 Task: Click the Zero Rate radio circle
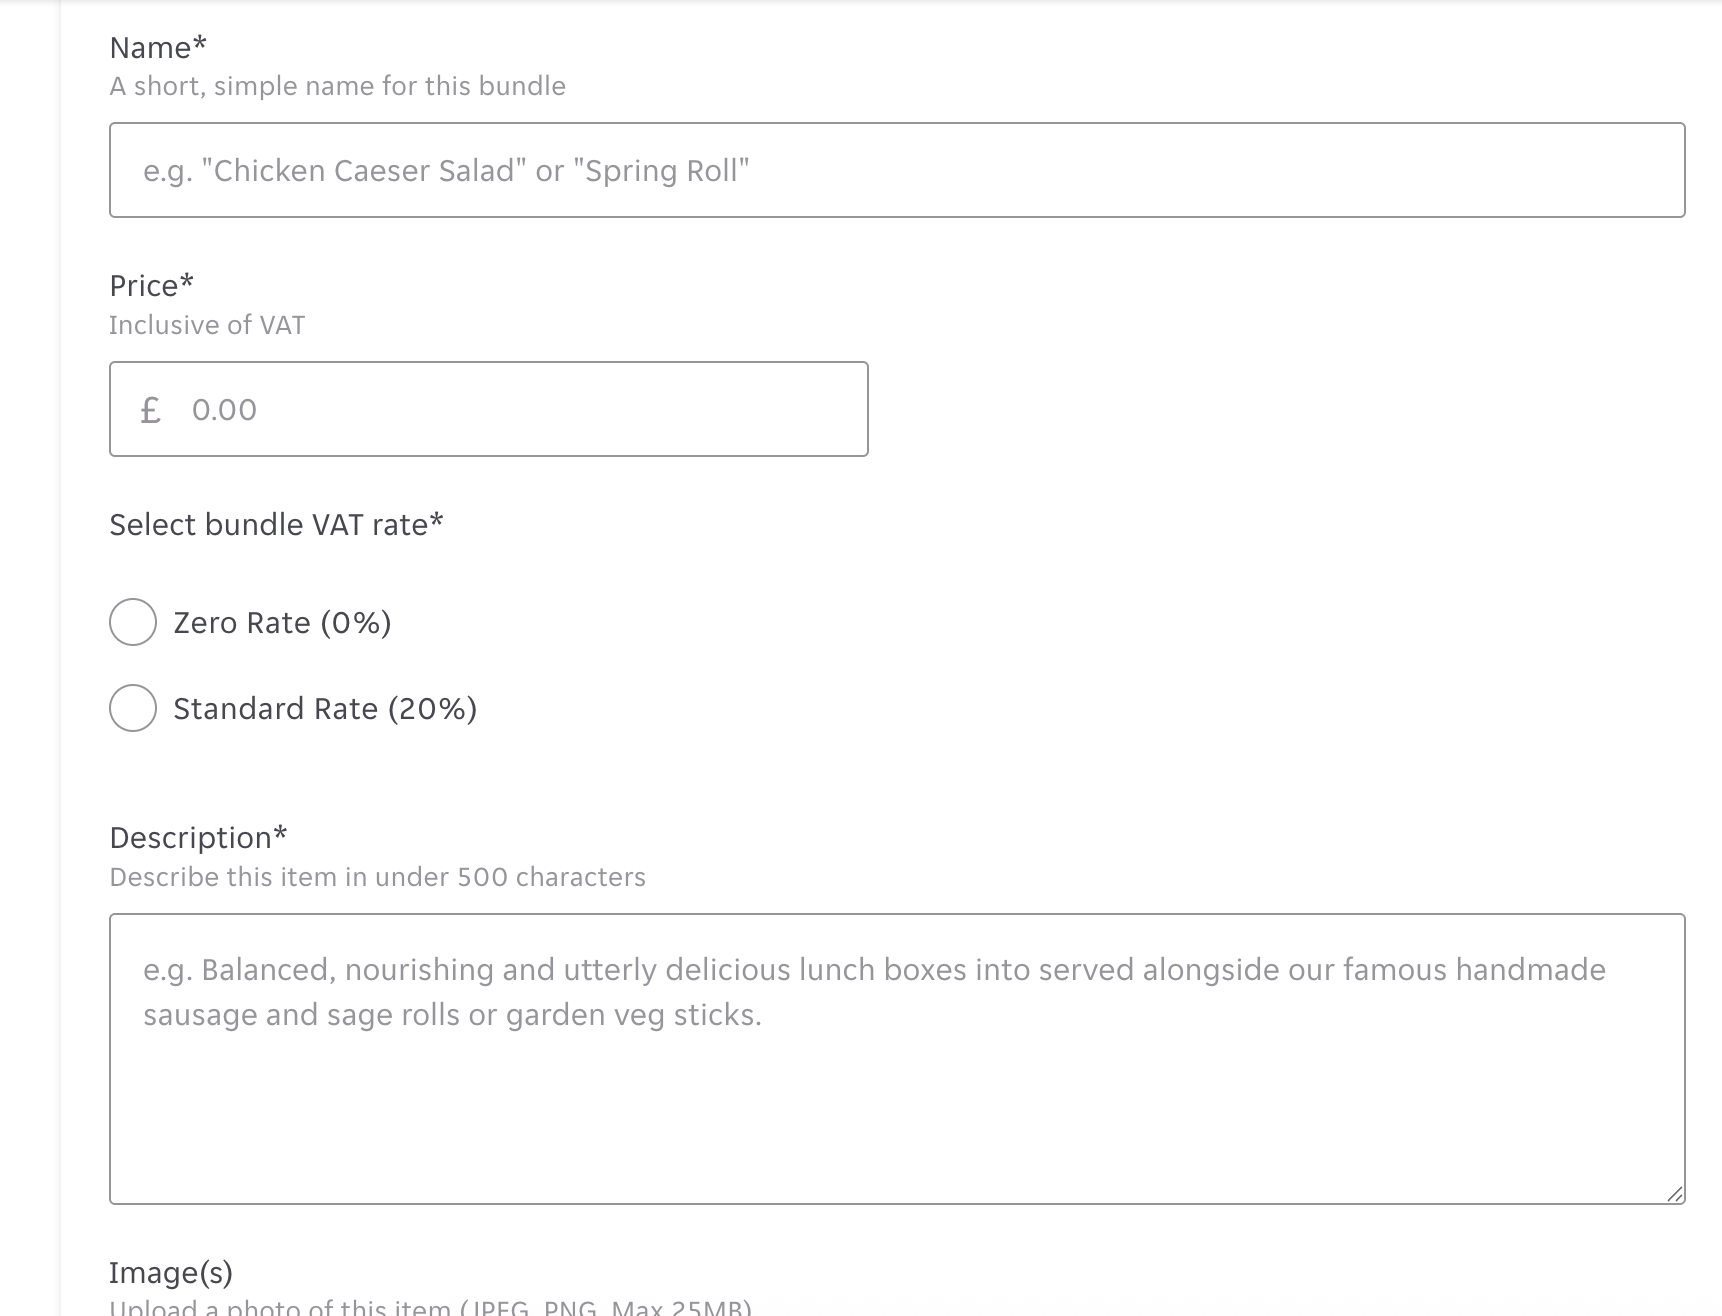pos(131,622)
